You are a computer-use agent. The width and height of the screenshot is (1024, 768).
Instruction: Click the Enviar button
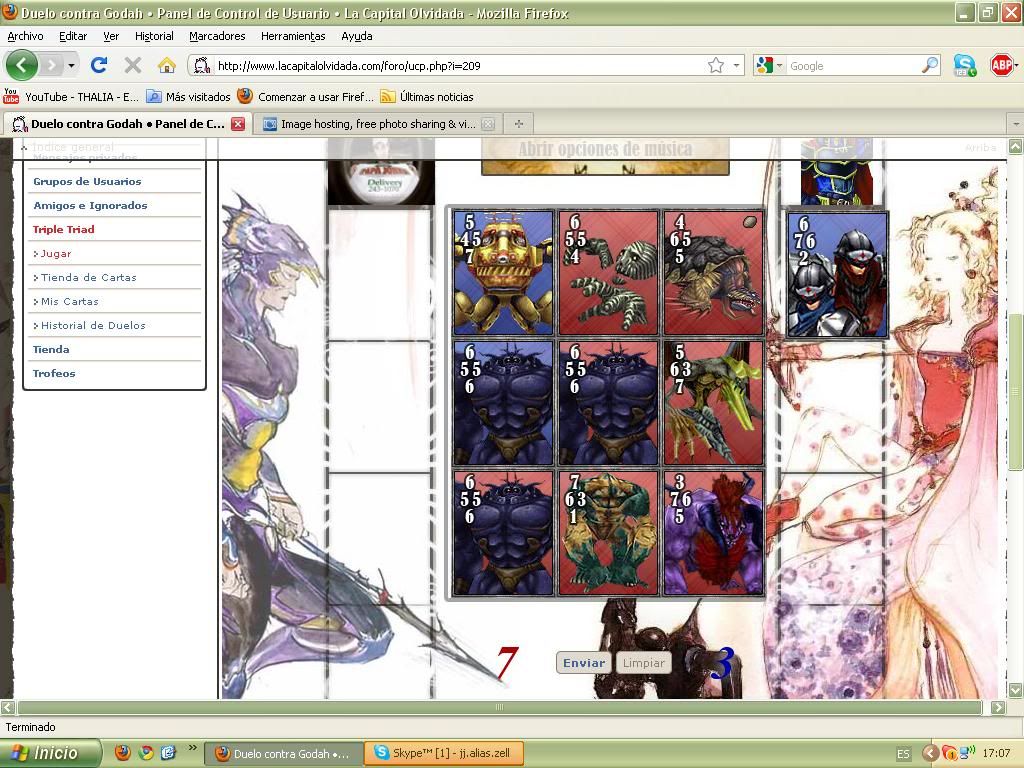[x=584, y=663]
